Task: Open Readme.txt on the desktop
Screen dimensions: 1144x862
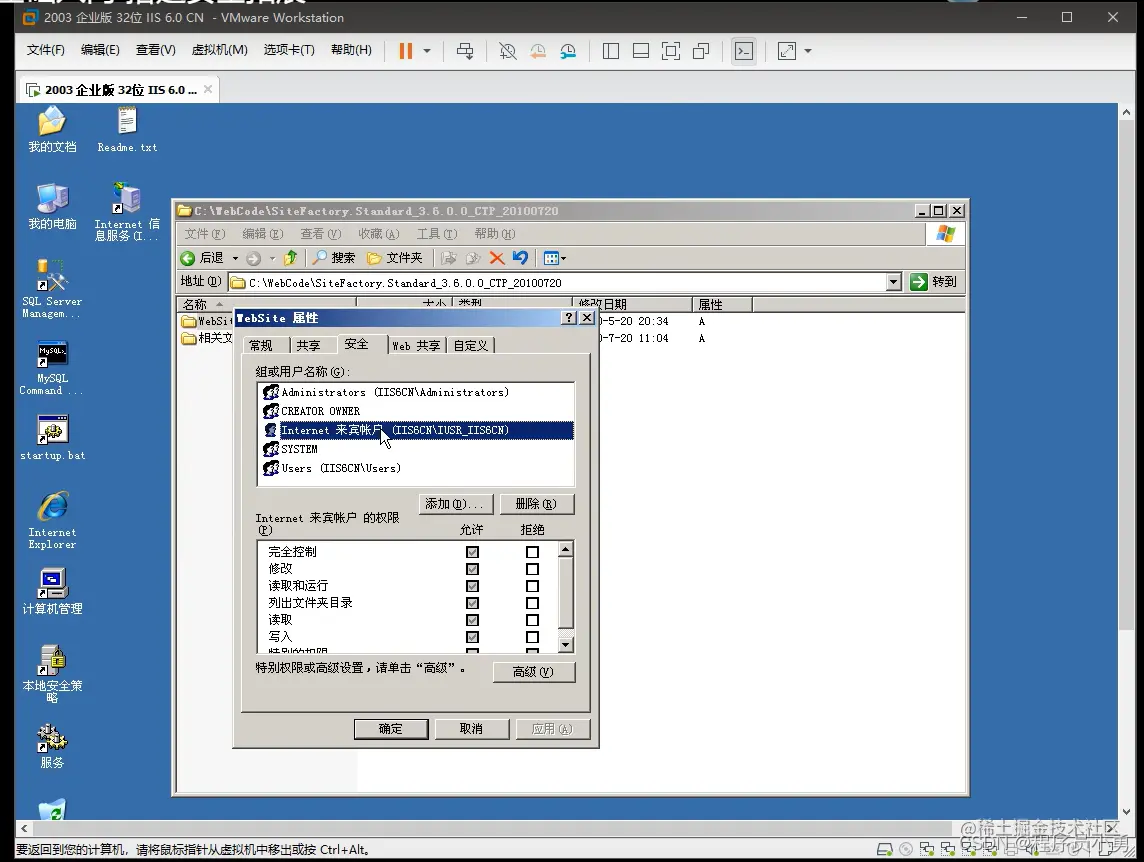Action: 127,130
